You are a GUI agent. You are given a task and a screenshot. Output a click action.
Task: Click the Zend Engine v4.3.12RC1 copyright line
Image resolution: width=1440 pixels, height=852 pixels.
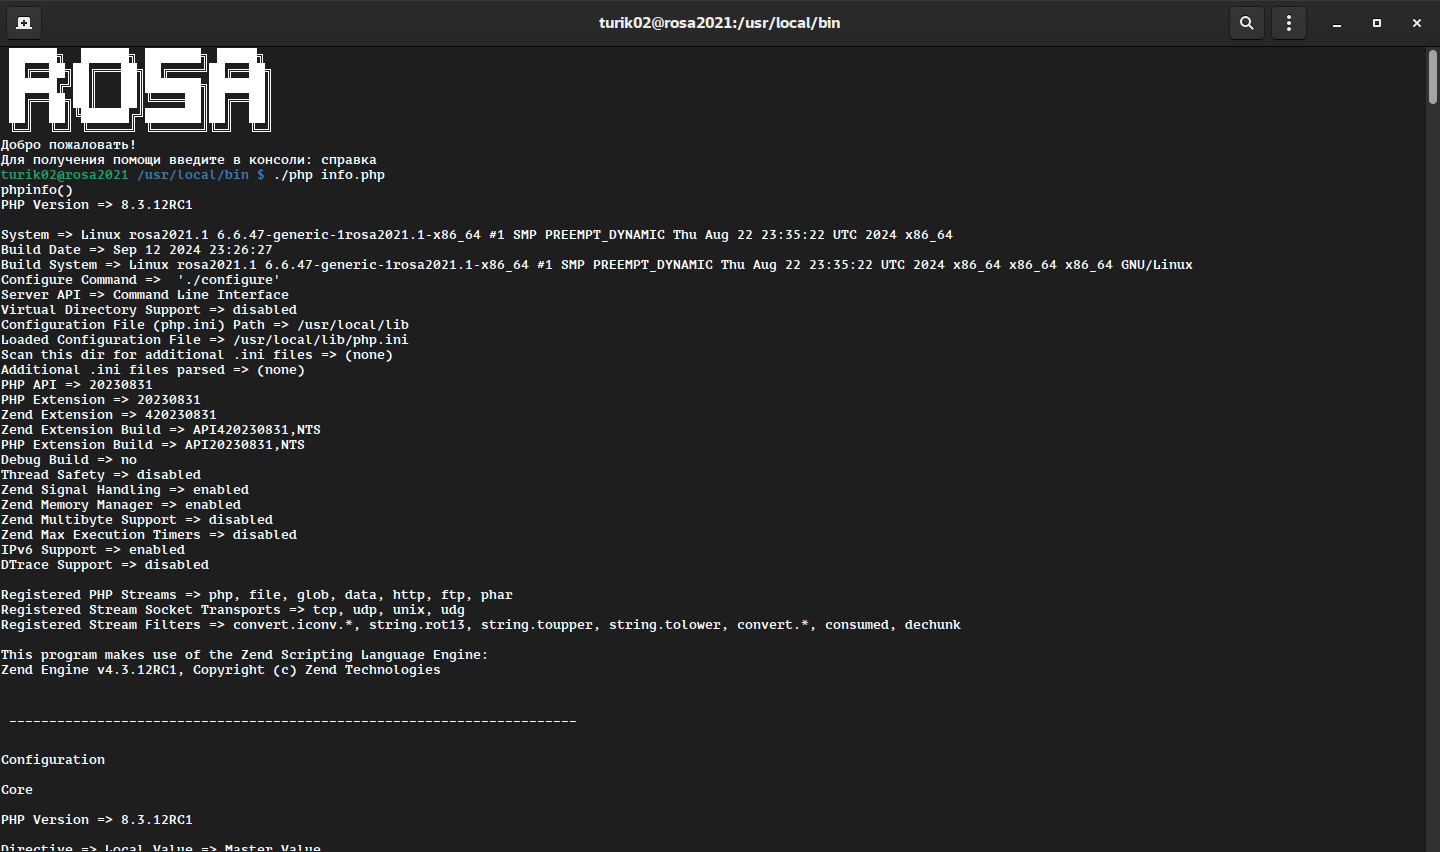pos(221,670)
